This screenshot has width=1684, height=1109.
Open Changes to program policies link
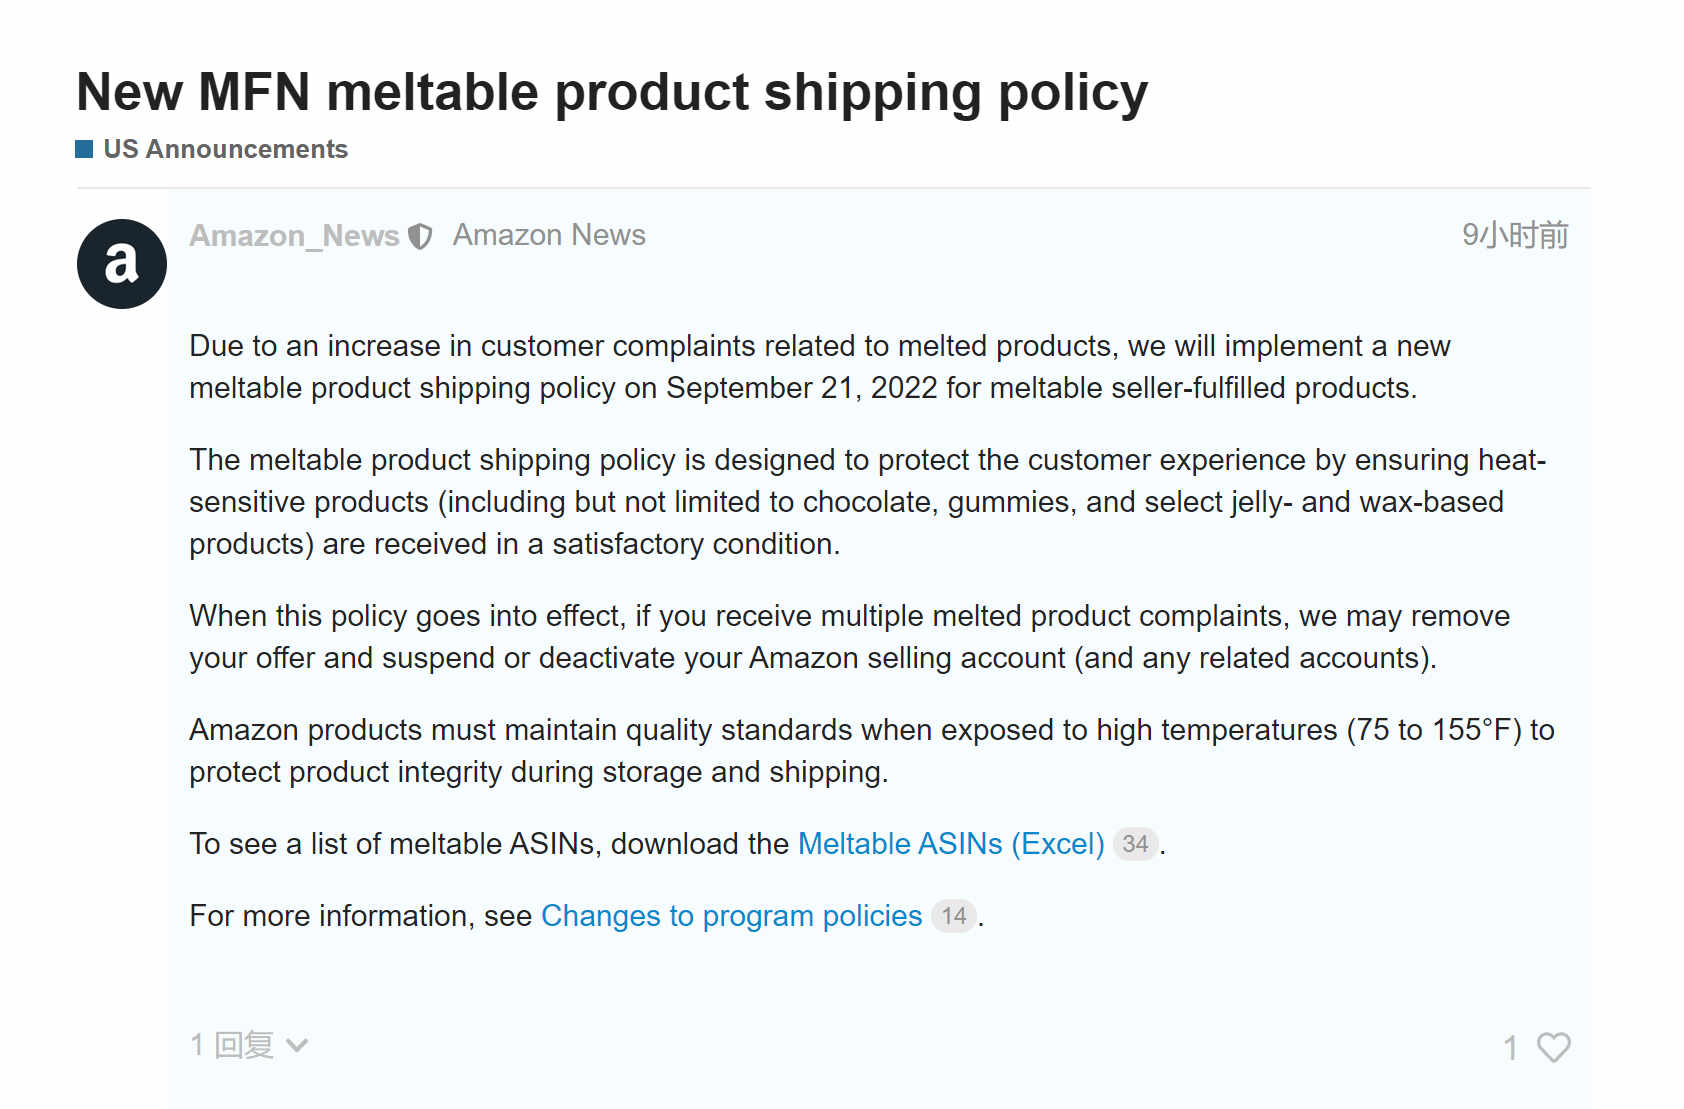click(731, 916)
